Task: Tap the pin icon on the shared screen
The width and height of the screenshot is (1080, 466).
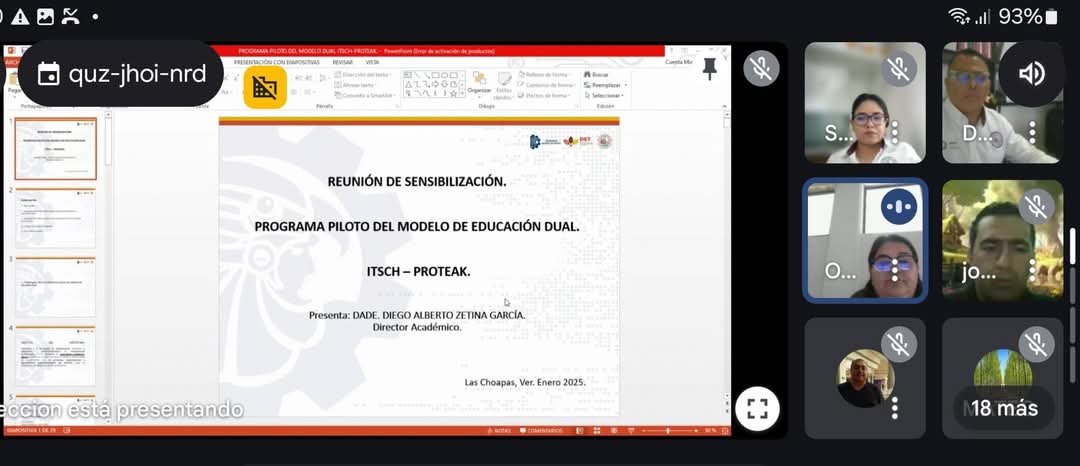Action: pos(710,69)
